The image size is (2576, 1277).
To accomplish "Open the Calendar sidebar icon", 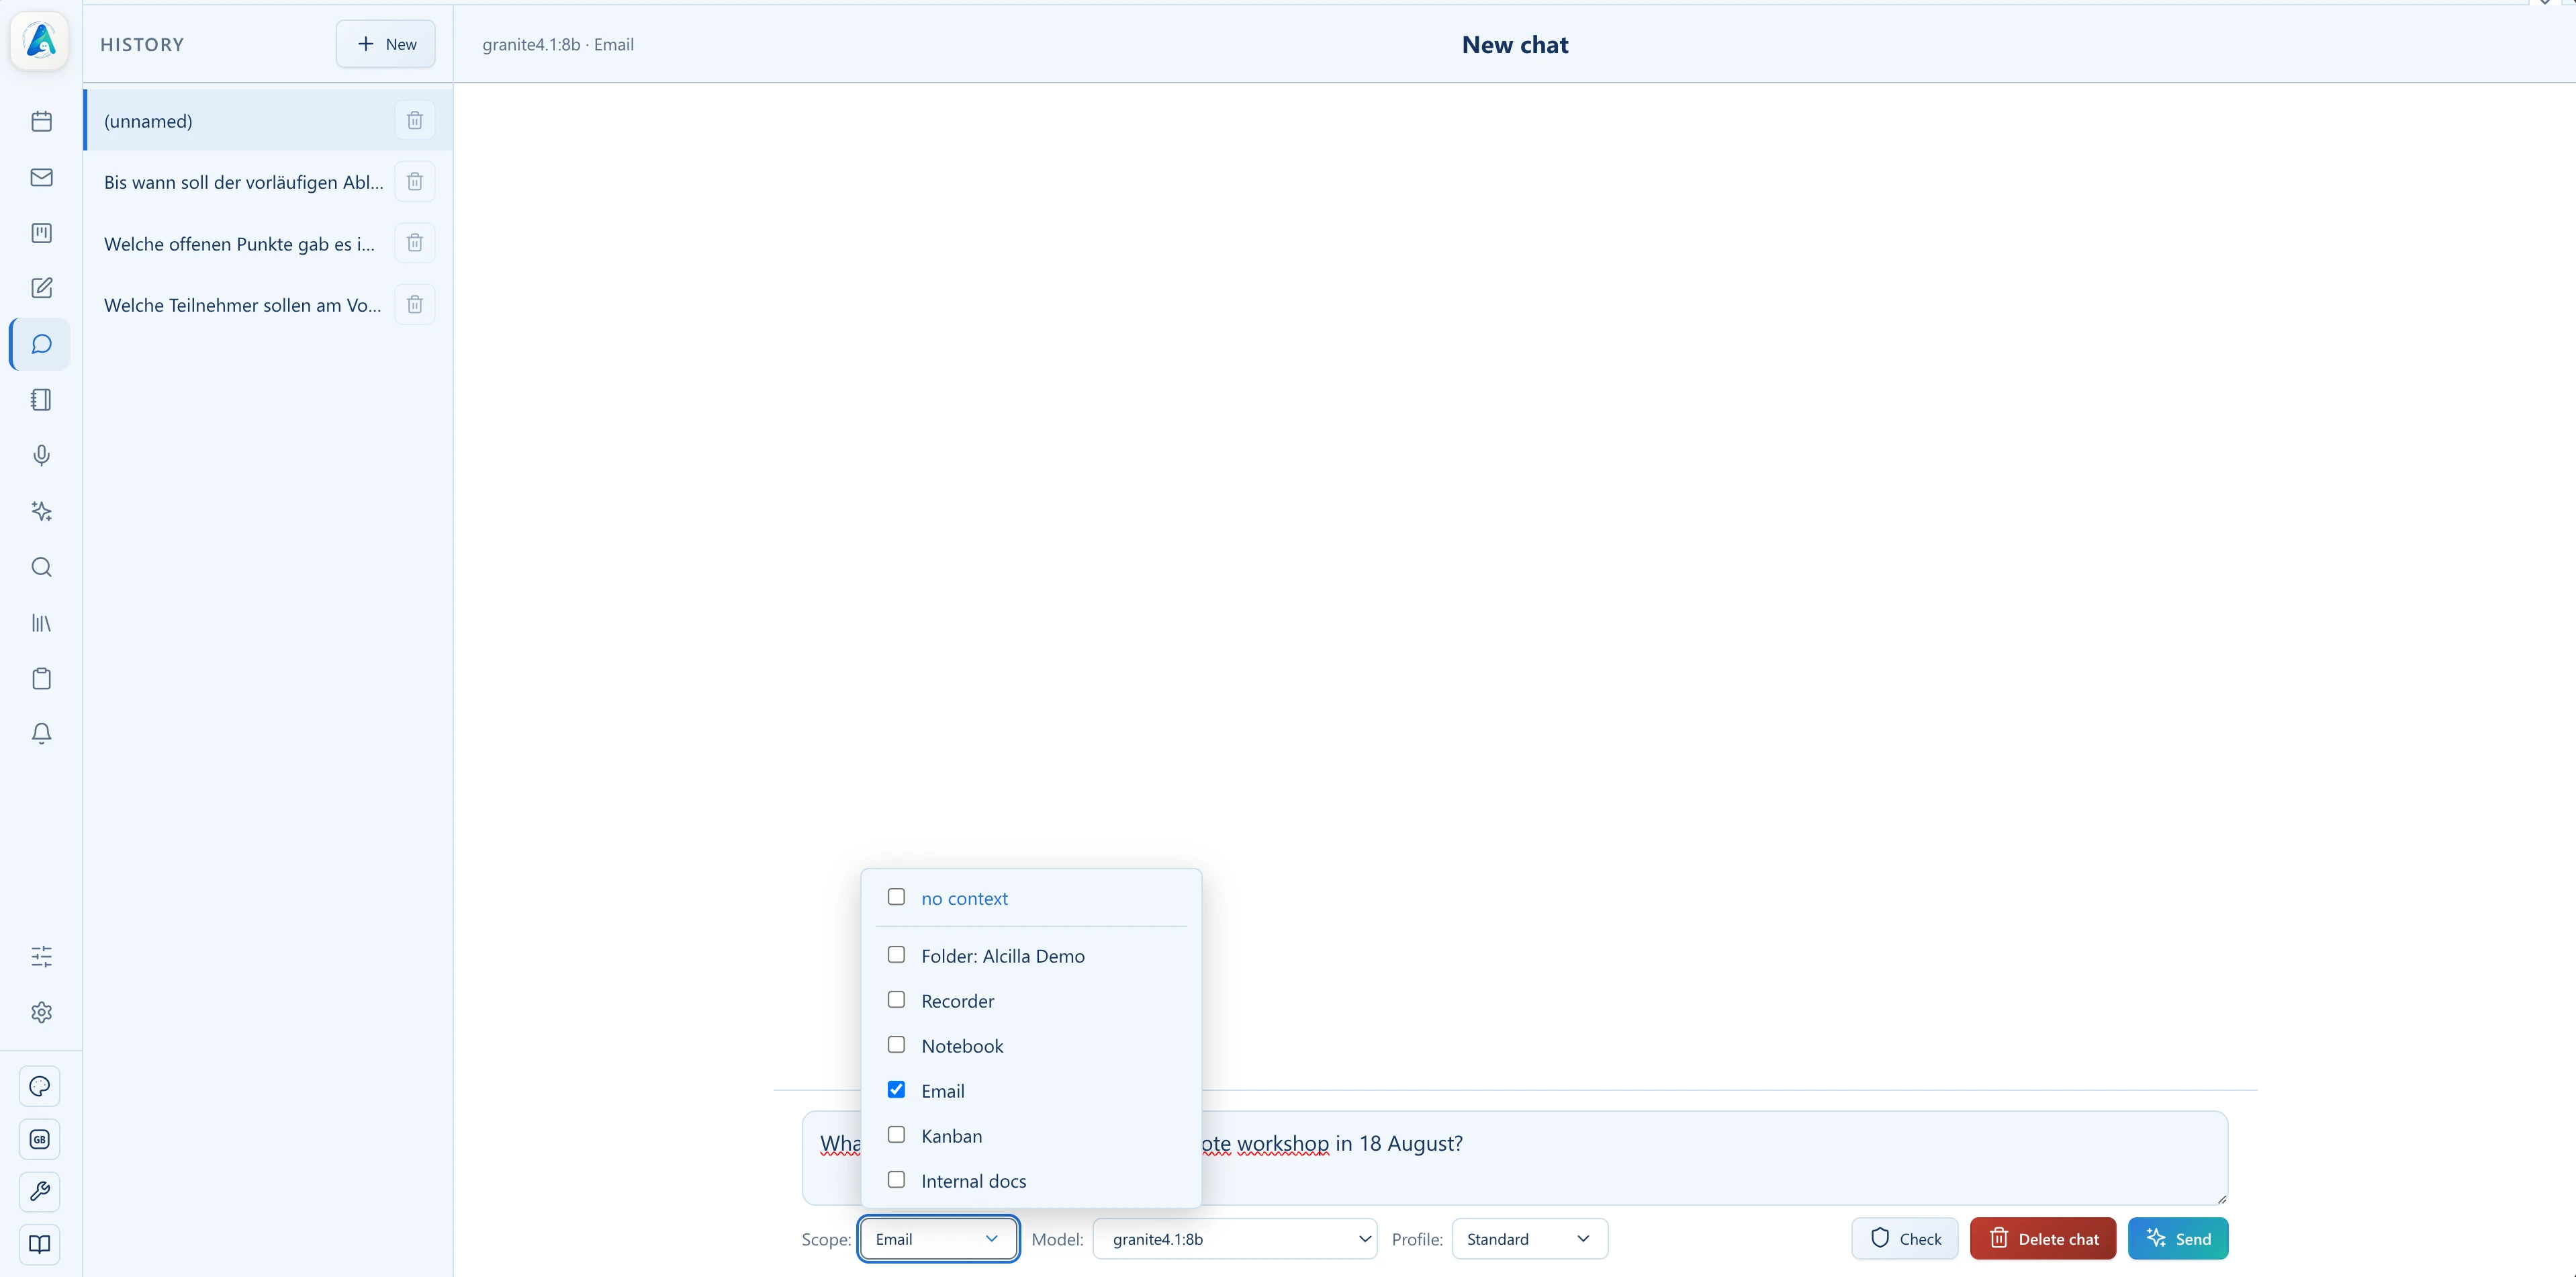I will pos(41,121).
